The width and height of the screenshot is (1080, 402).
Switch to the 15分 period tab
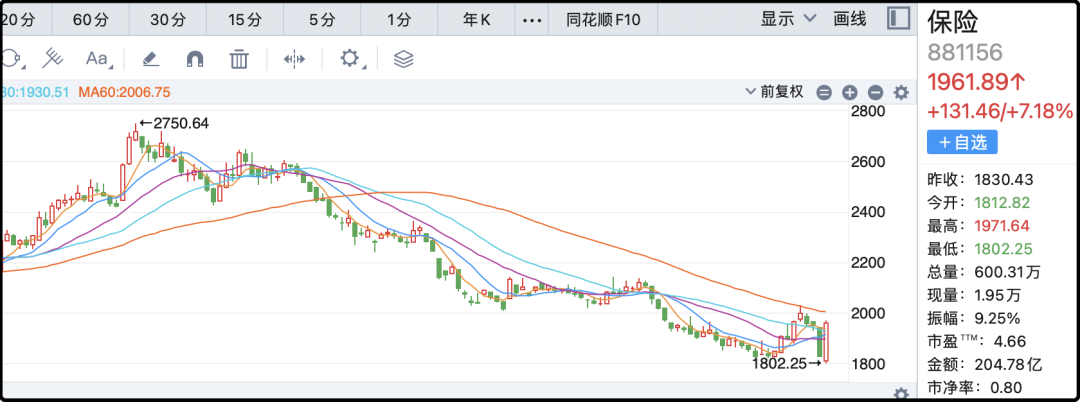[x=247, y=20]
